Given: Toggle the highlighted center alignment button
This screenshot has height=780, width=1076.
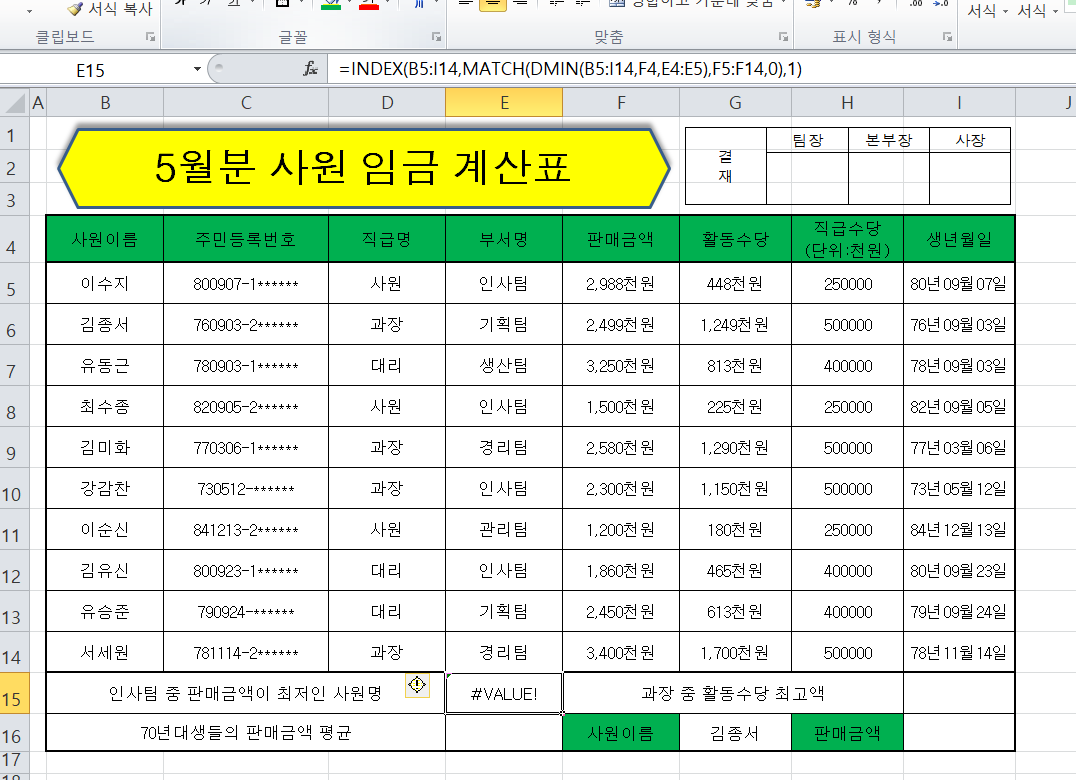Looking at the screenshot, I should pos(492,4).
